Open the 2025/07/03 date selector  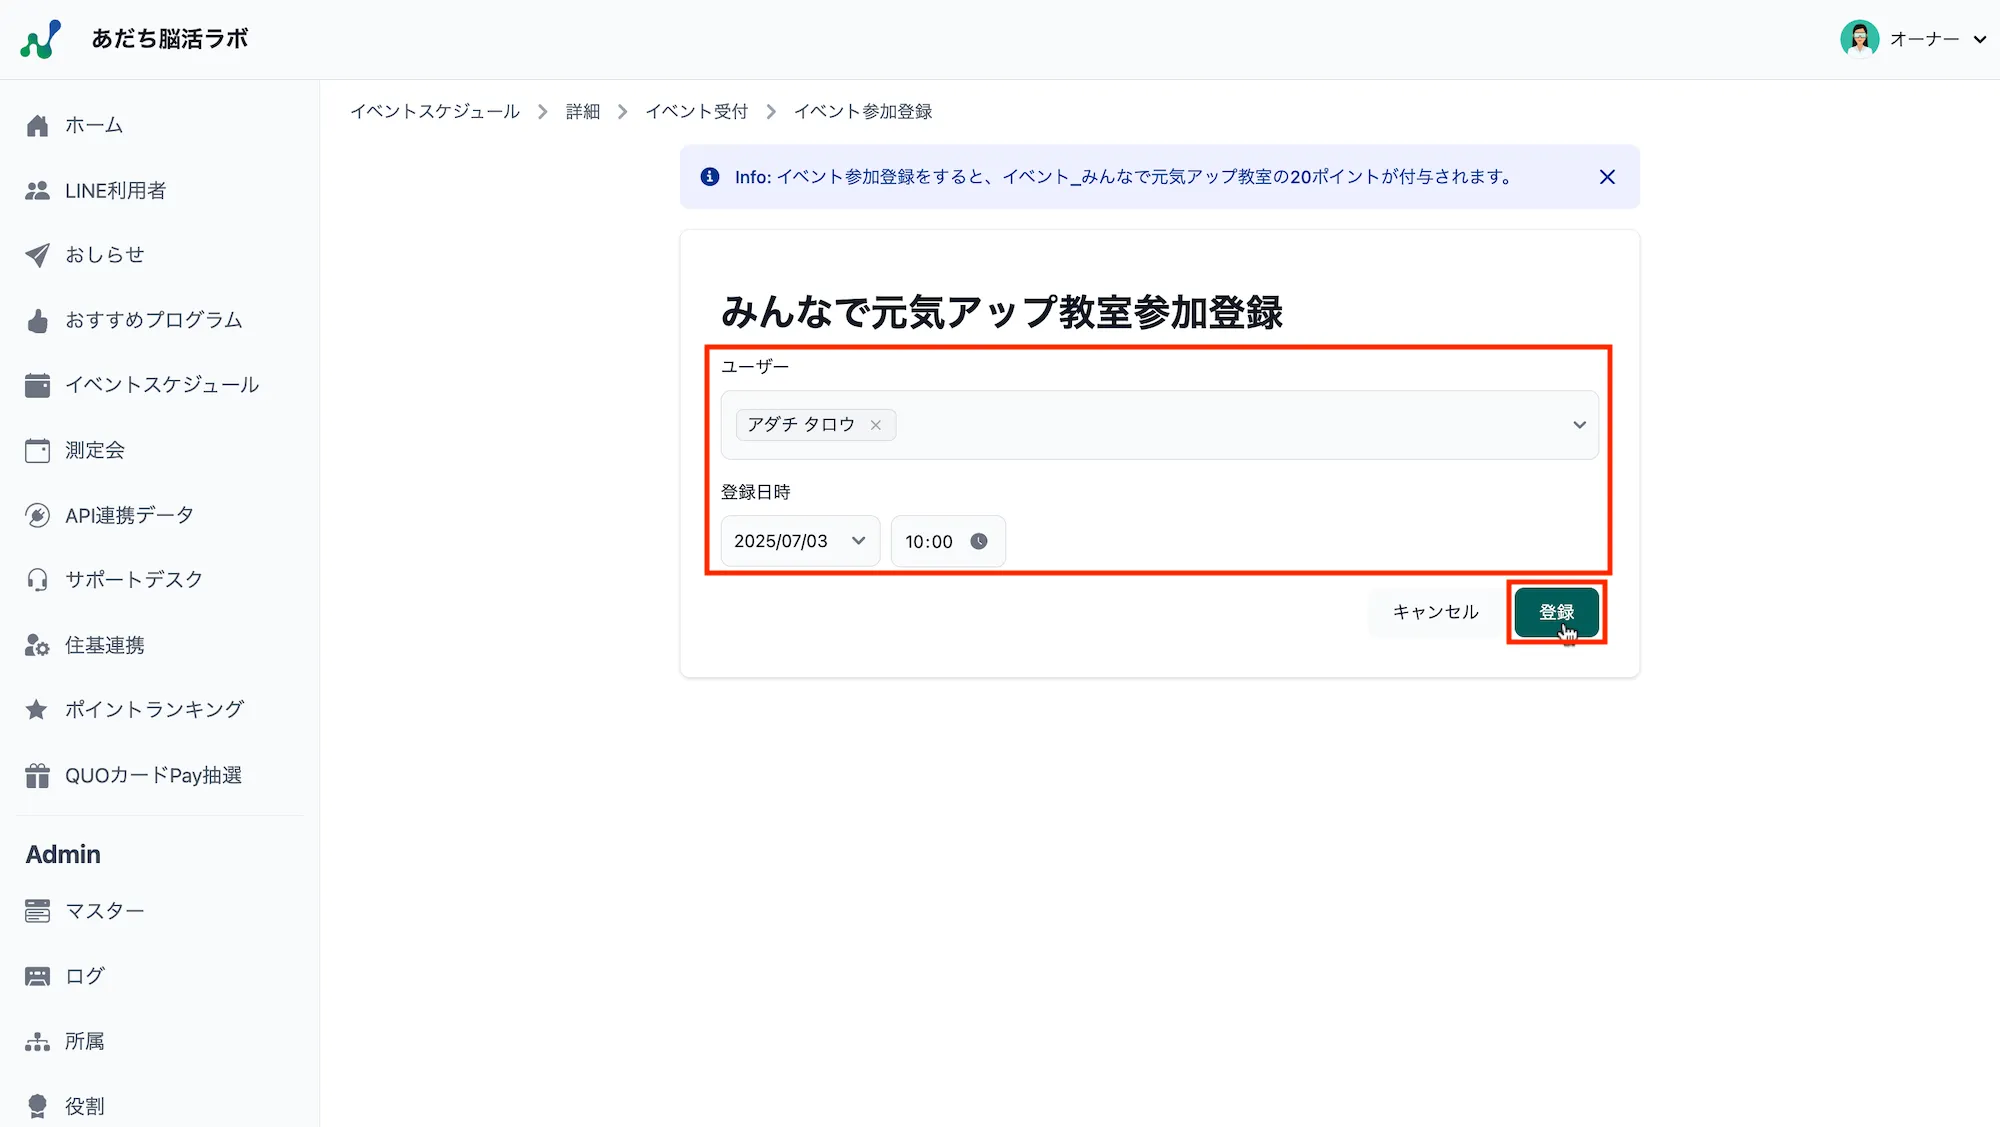[x=798, y=541]
